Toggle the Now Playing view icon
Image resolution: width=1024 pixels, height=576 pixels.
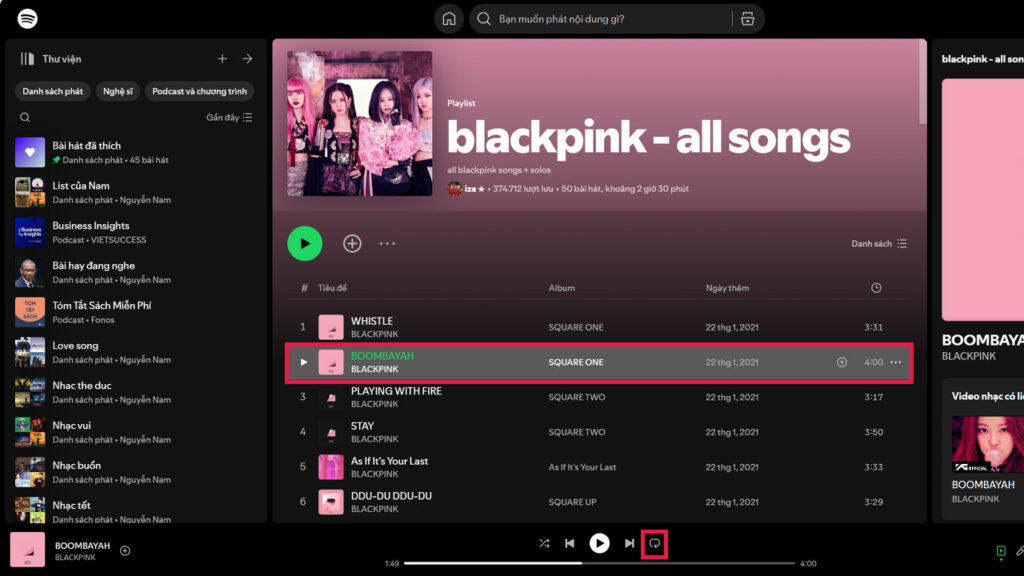pos(1001,552)
